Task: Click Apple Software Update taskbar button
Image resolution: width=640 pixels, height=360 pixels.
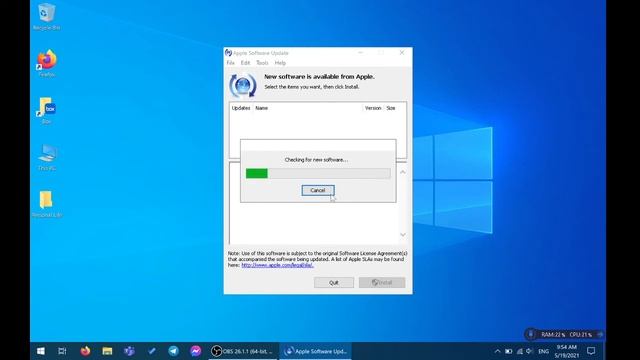Action: tap(316, 351)
